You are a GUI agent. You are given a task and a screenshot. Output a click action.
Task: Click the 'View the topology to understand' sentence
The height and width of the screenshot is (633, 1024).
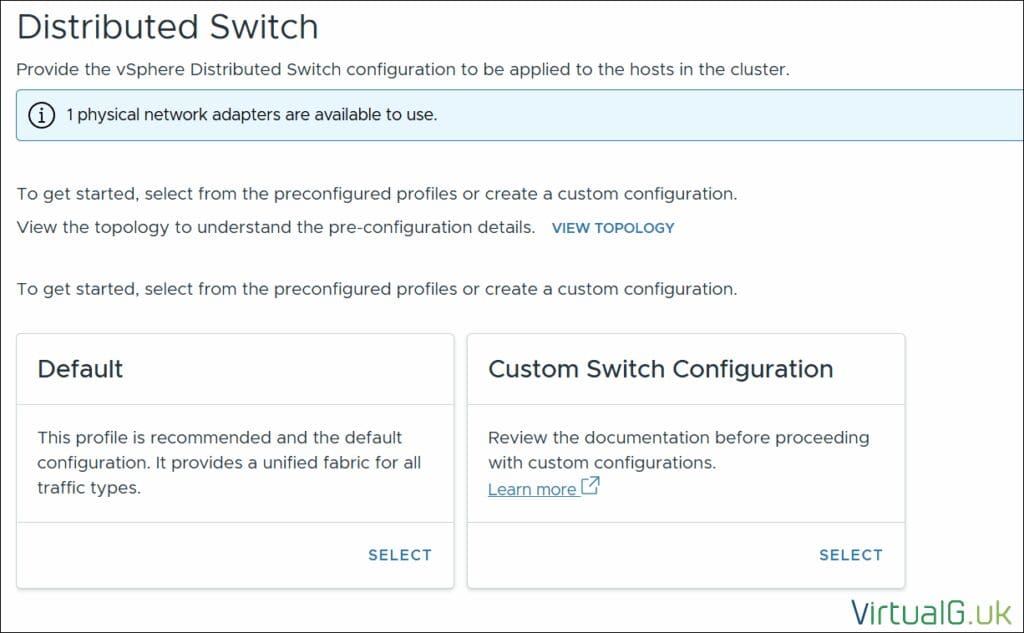(x=276, y=227)
